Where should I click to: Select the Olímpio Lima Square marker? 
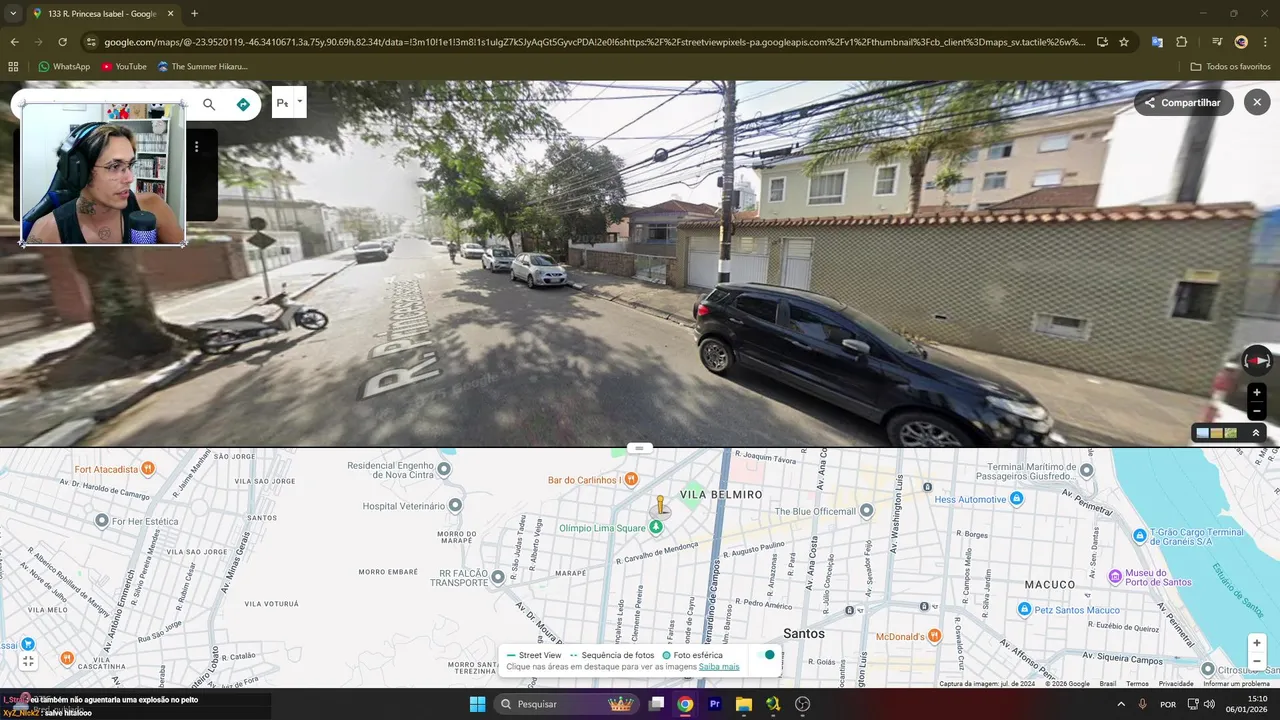pos(656,527)
